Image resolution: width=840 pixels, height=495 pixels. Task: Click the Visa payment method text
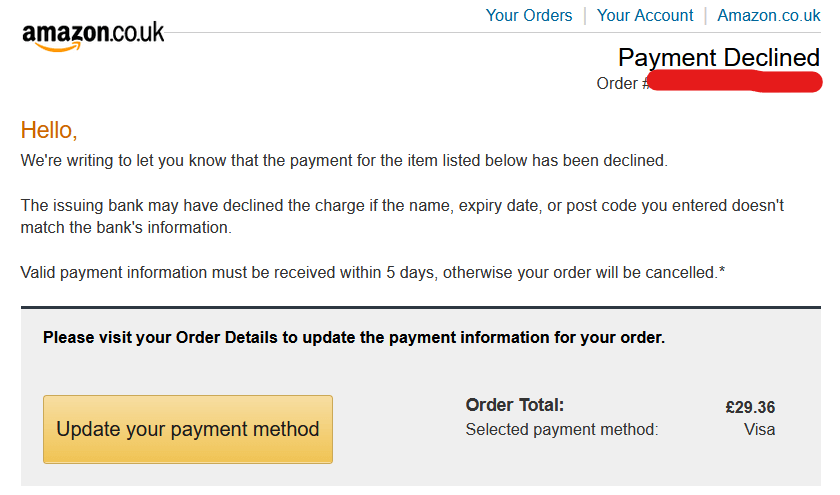pos(759,430)
